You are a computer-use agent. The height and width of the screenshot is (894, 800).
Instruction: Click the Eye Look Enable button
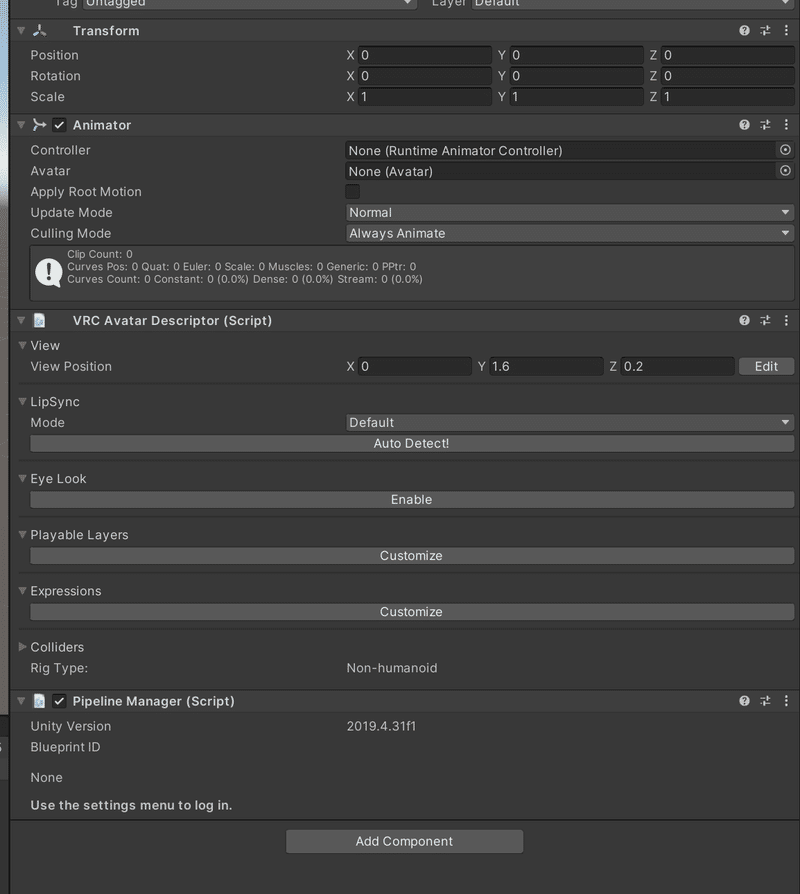[412, 499]
